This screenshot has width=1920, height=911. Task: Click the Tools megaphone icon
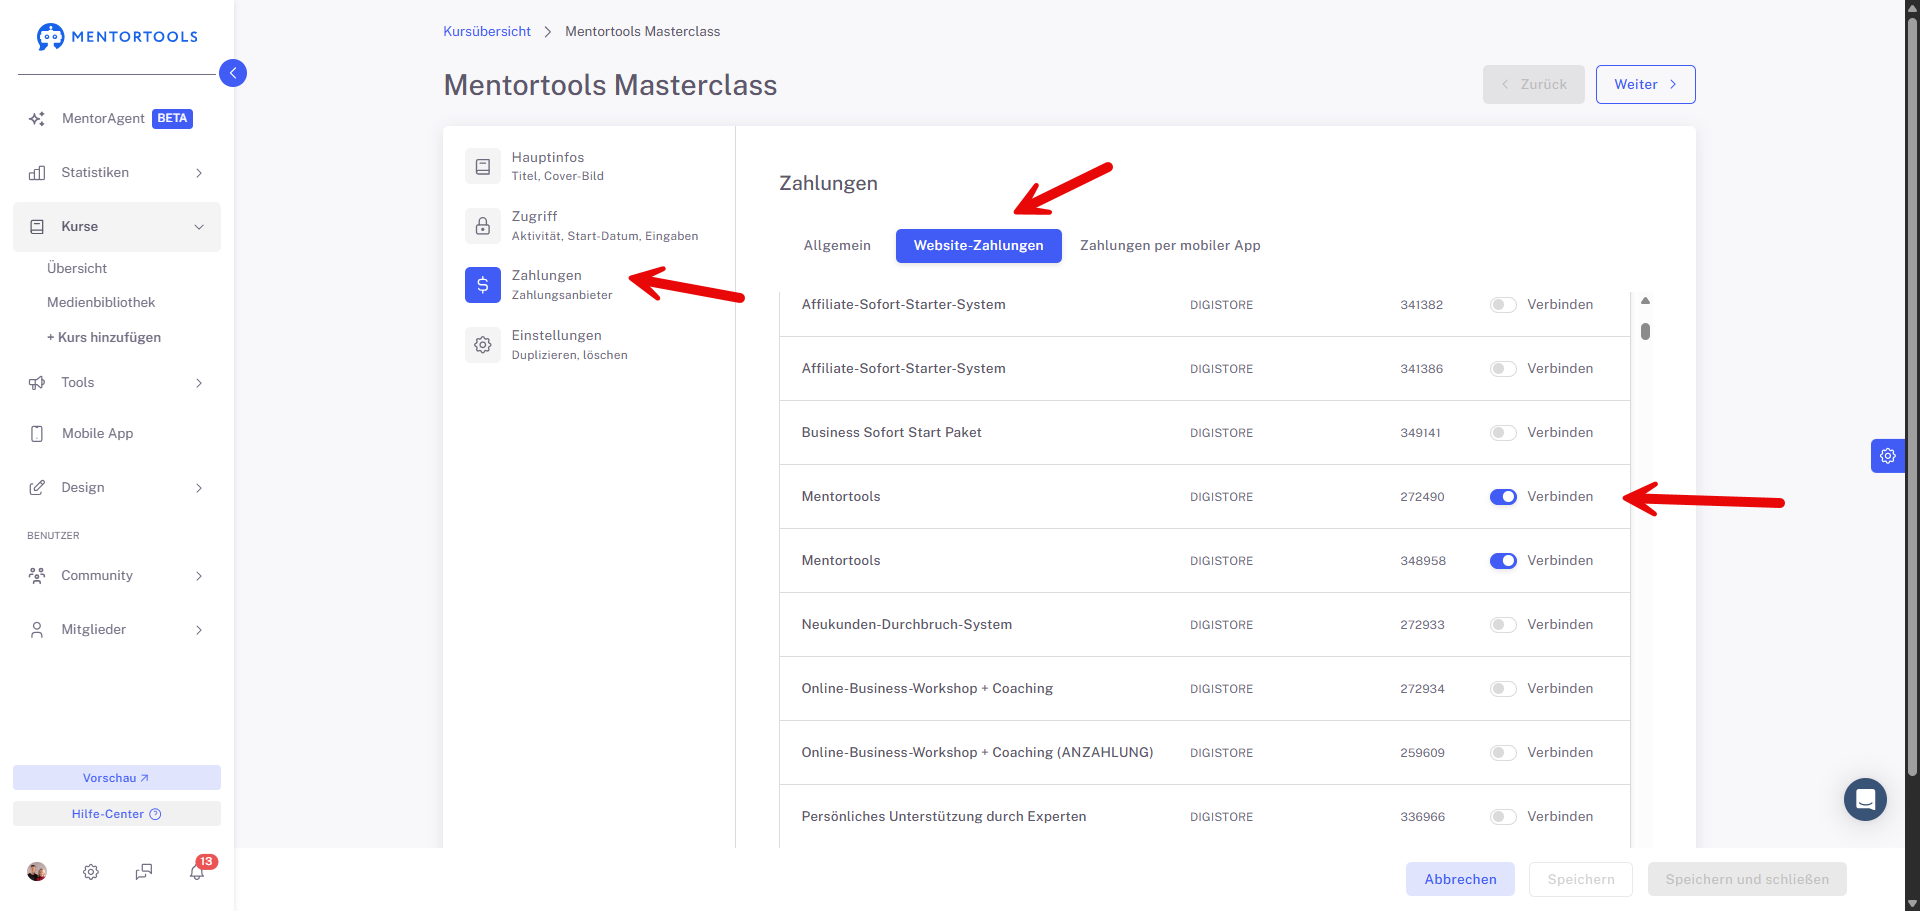click(x=37, y=383)
